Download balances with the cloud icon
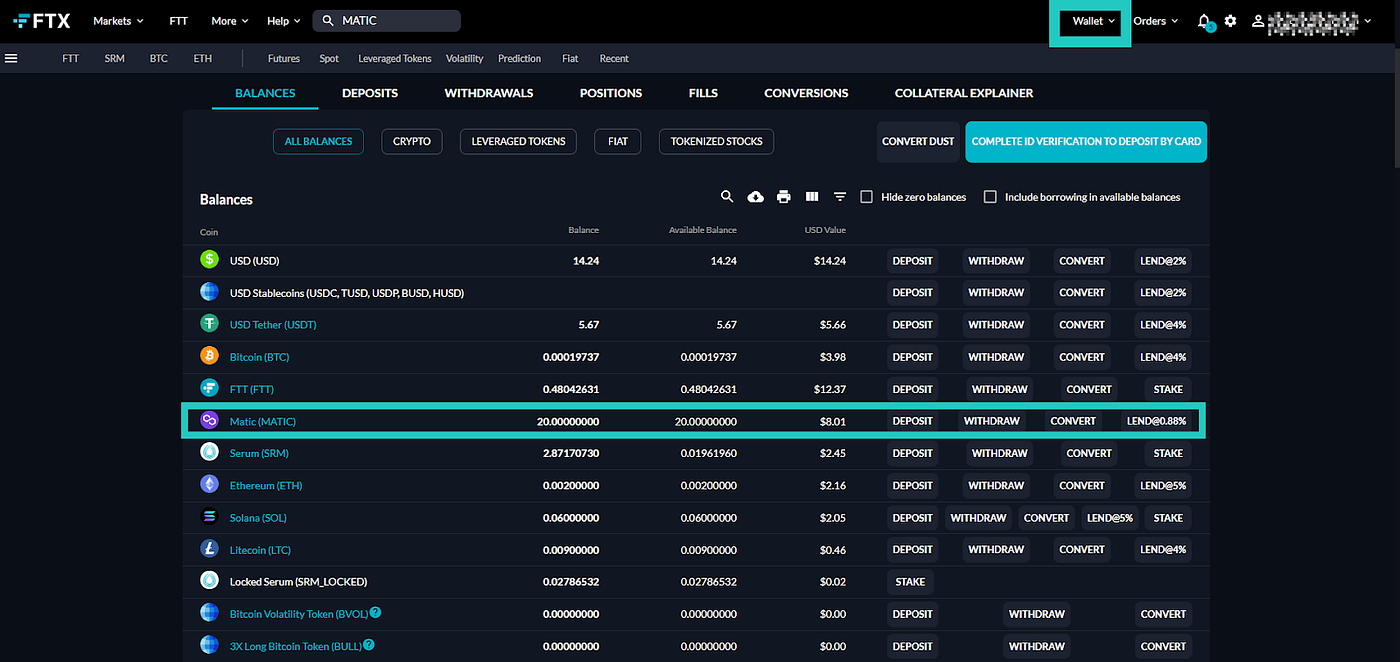Viewport: 1400px width, 662px height. pyautogui.click(x=756, y=197)
